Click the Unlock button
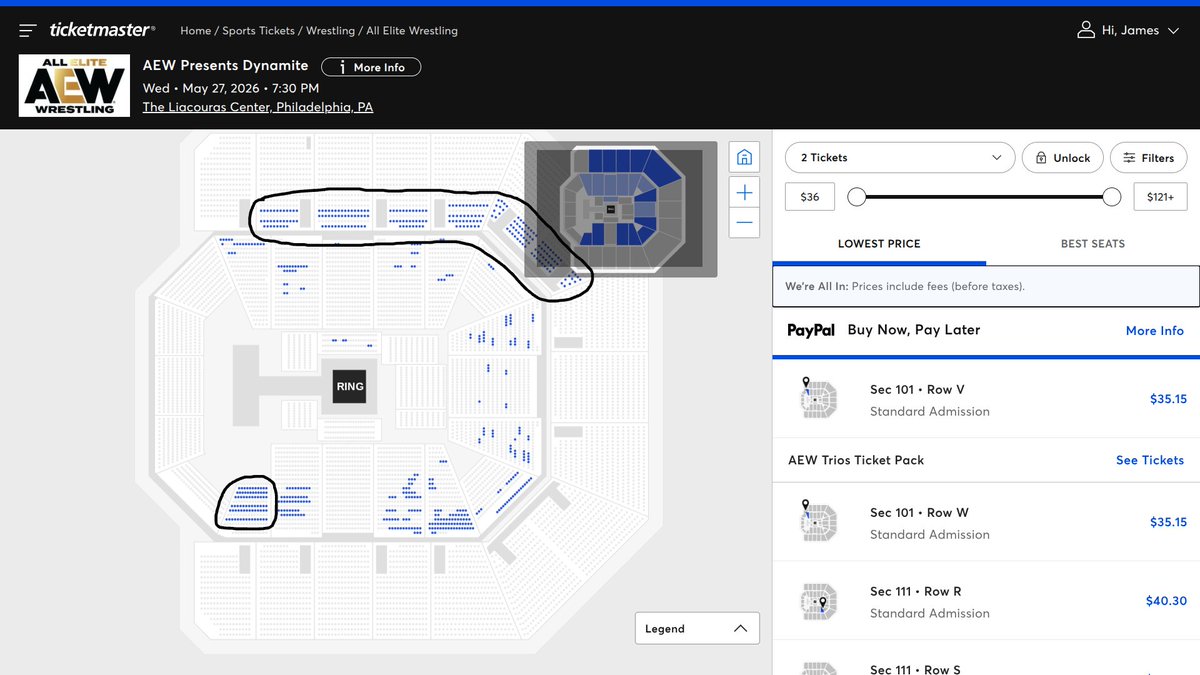This screenshot has height=675, width=1200. coord(1062,158)
